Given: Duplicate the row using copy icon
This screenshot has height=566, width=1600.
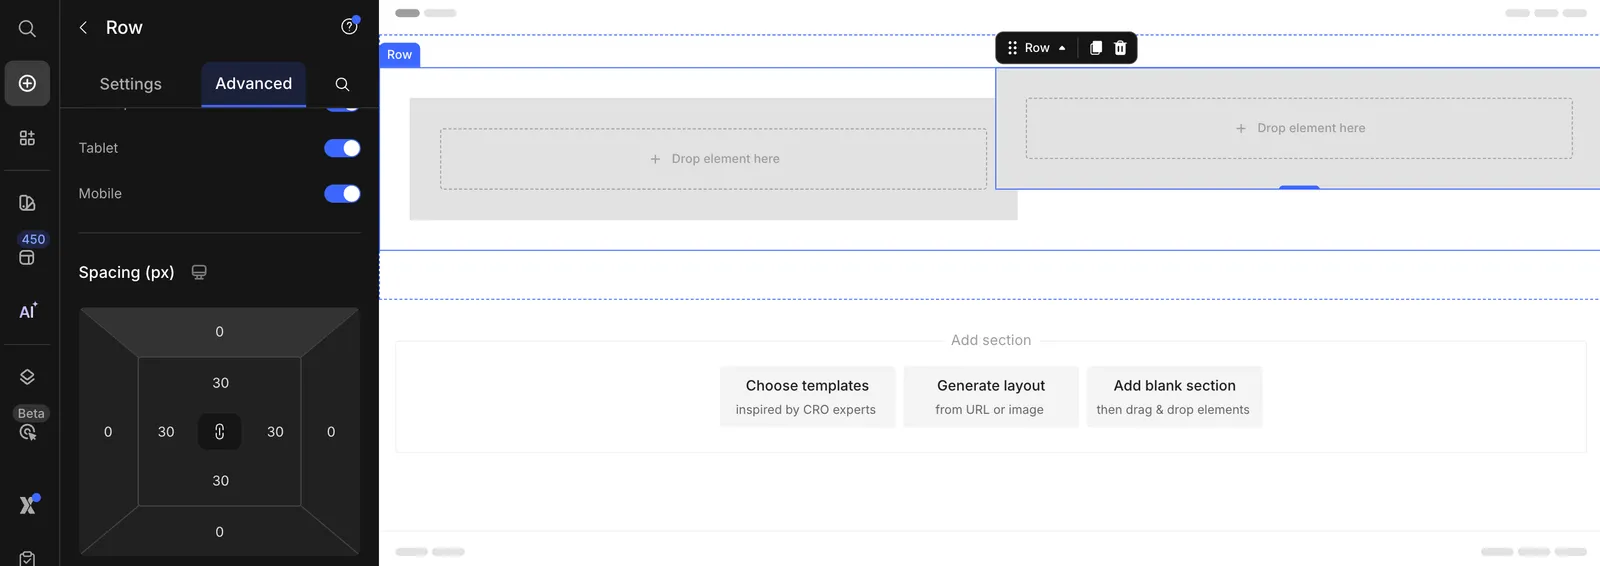Looking at the screenshot, I should coord(1096,48).
